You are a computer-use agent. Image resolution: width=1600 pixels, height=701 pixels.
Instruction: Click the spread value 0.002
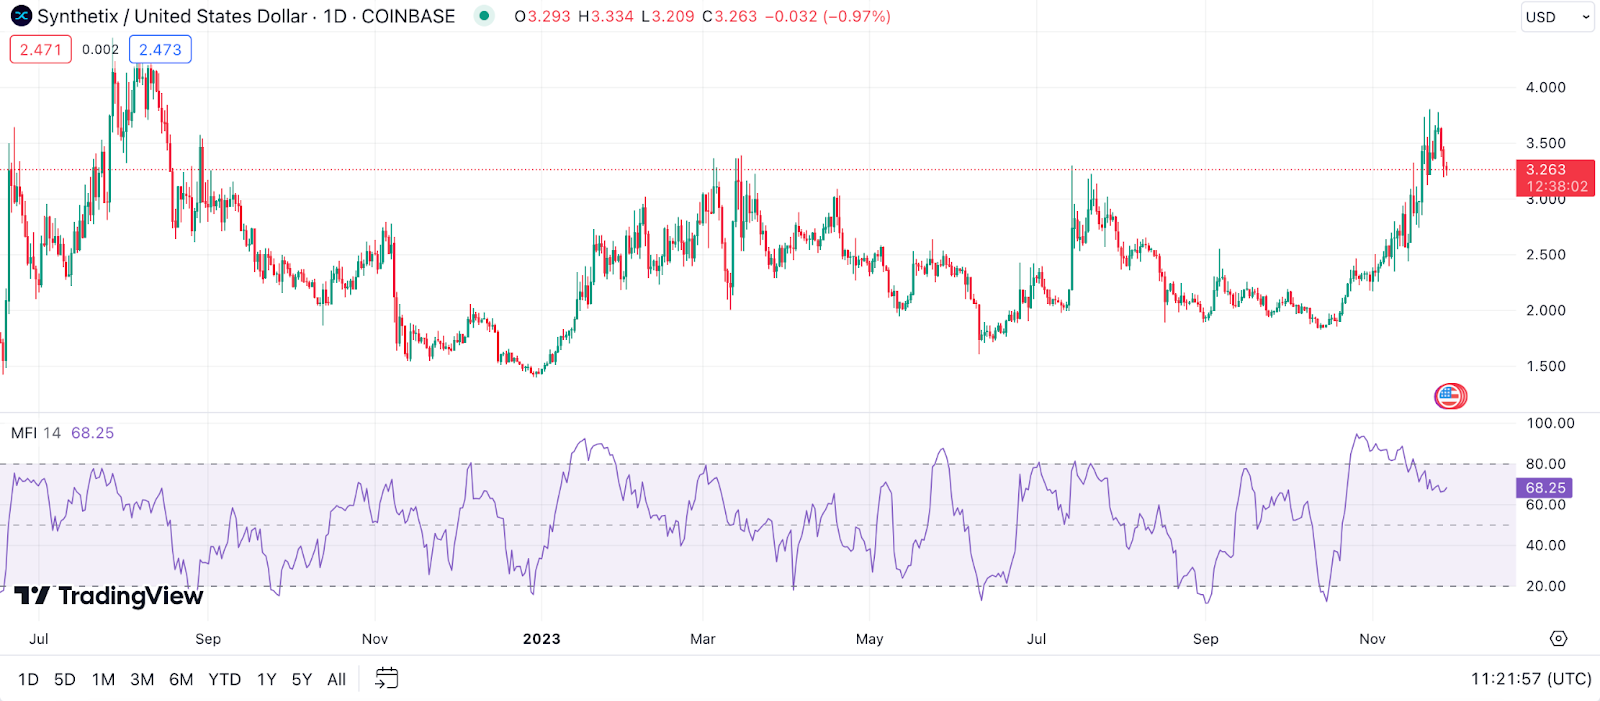100,49
